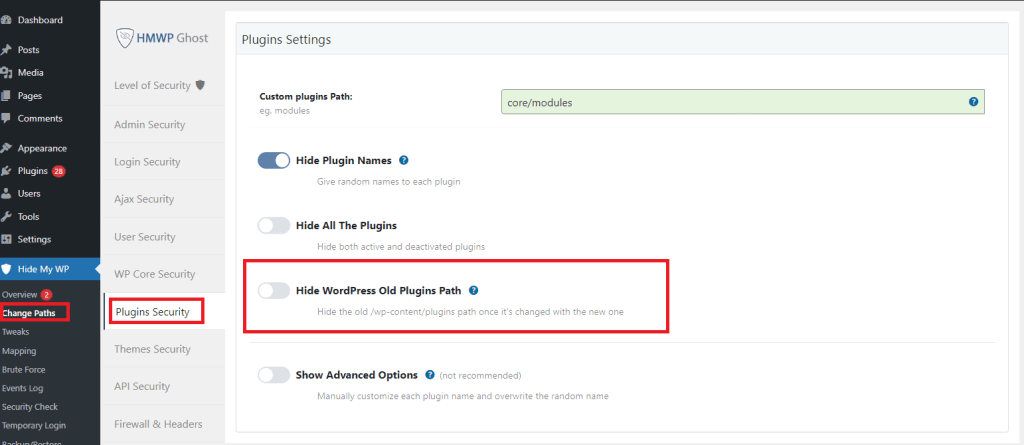Open the Security Check submenu link
Image resolution: width=1024 pixels, height=445 pixels.
[x=30, y=406]
